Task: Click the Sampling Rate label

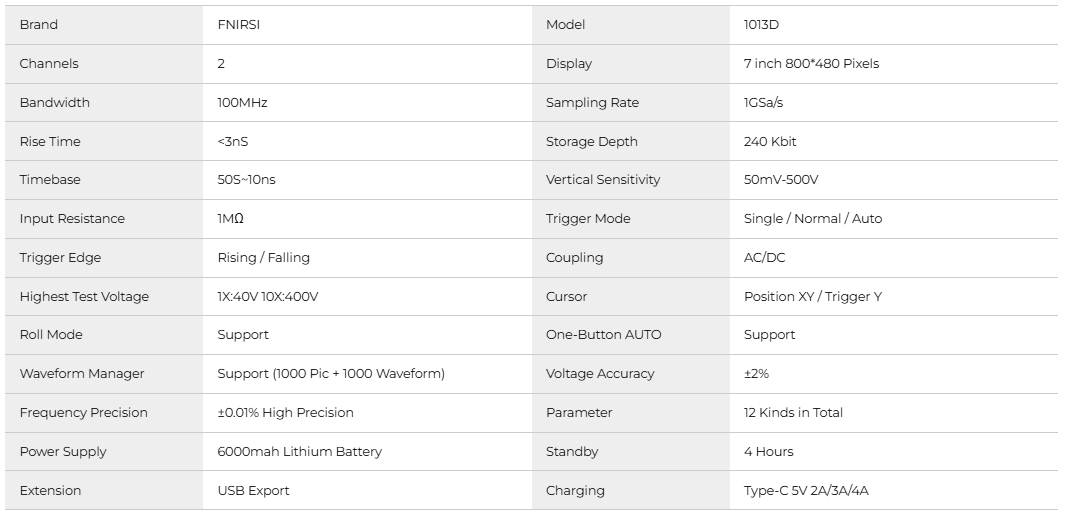Action: (592, 103)
